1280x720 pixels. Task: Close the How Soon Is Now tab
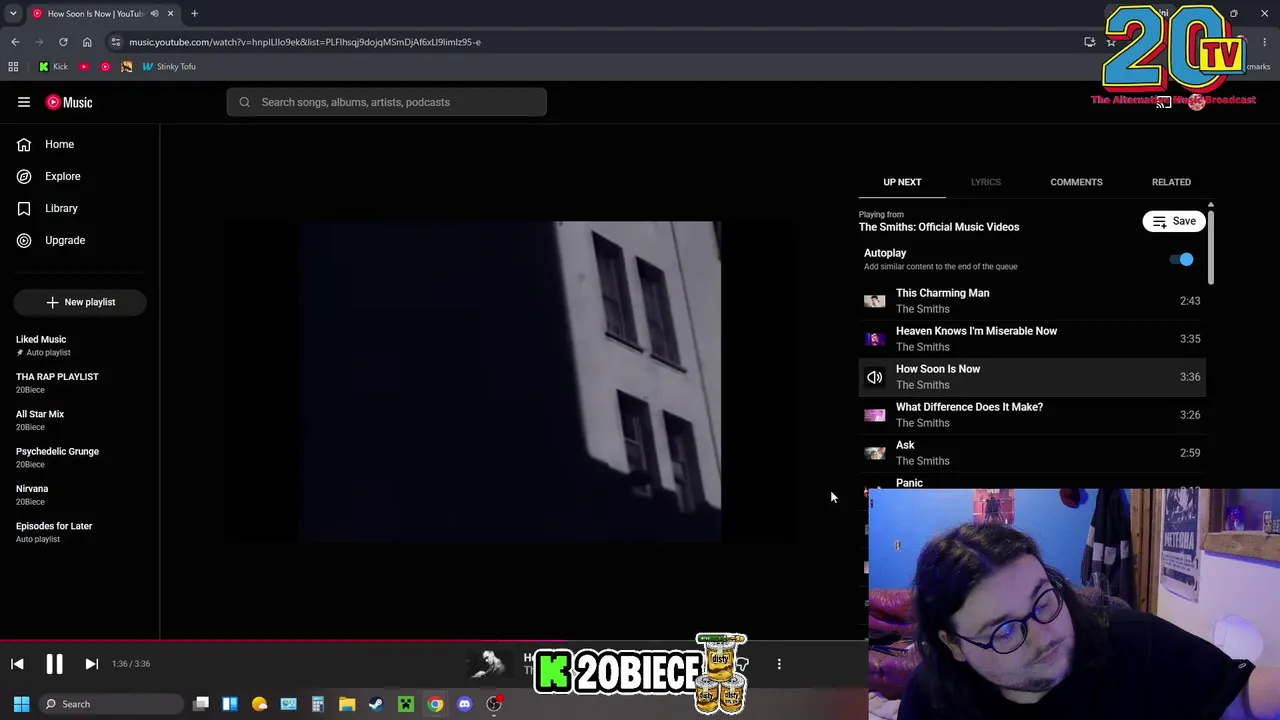pyautogui.click(x=170, y=14)
